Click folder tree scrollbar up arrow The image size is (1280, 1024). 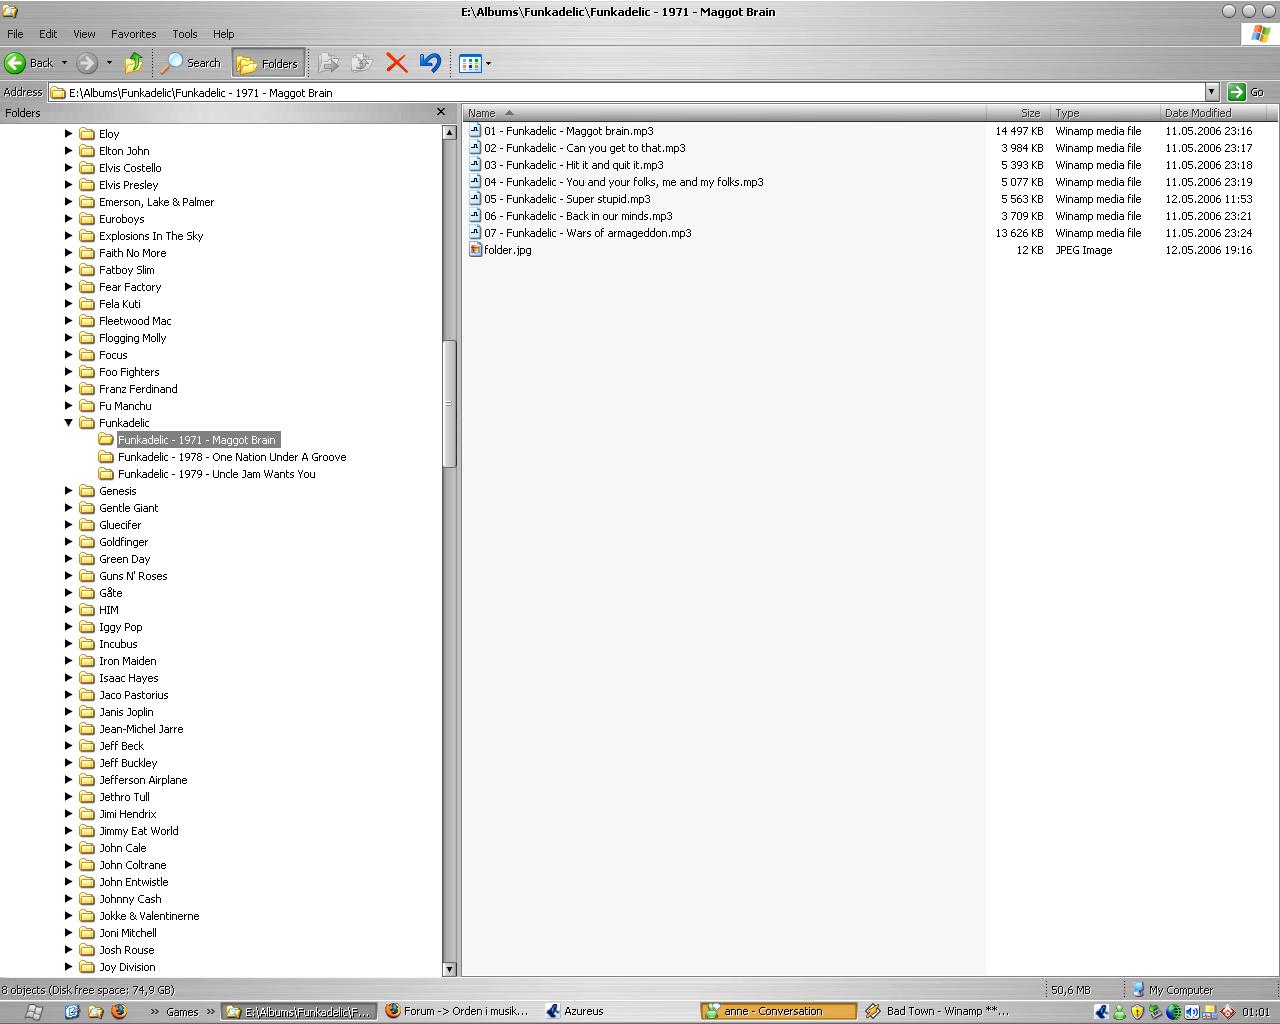[x=449, y=132]
